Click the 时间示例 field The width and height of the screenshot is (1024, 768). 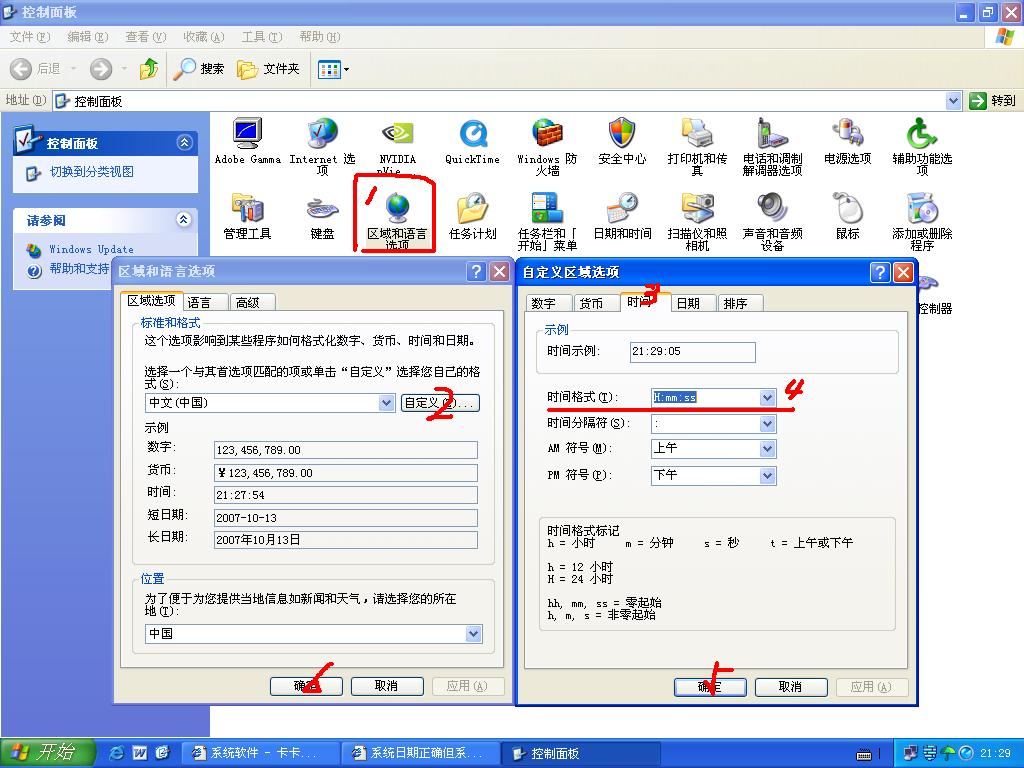point(692,351)
